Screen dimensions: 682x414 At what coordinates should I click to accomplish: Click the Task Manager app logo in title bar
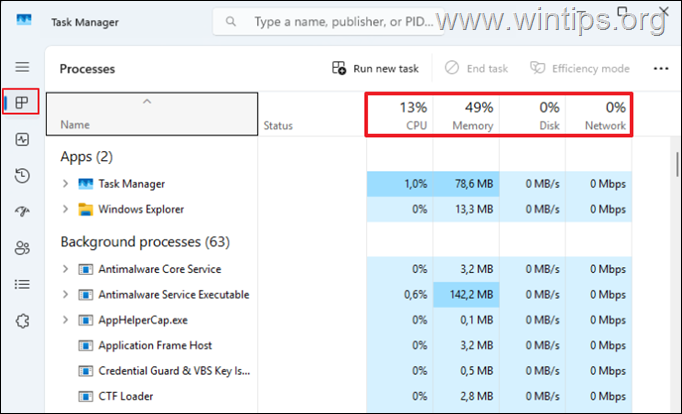pyautogui.click(x=24, y=20)
